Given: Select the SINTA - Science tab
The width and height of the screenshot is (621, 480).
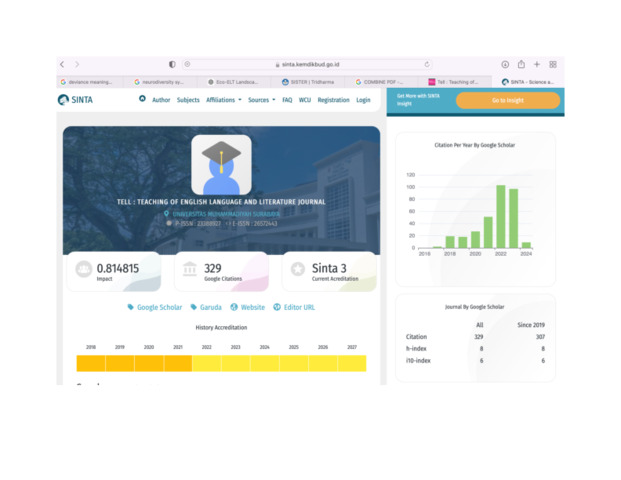Looking at the screenshot, I should [528, 82].
